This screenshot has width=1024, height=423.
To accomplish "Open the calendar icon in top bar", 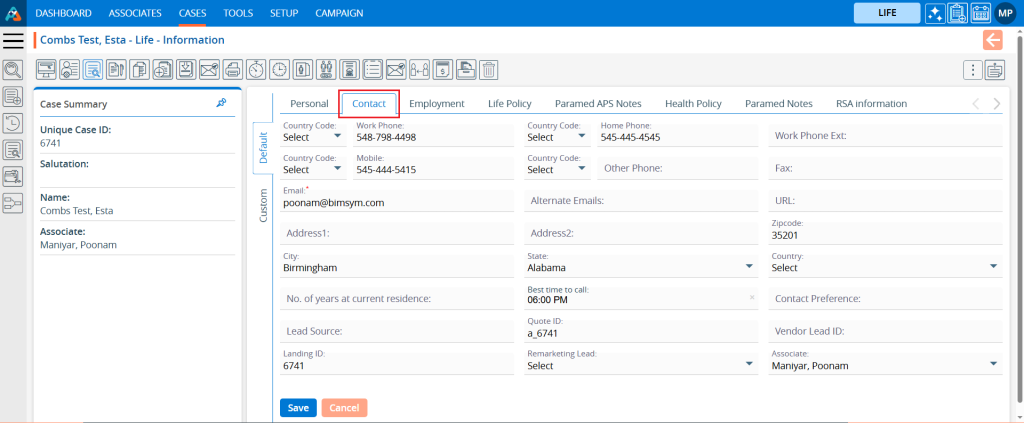I will coord(980,13).
